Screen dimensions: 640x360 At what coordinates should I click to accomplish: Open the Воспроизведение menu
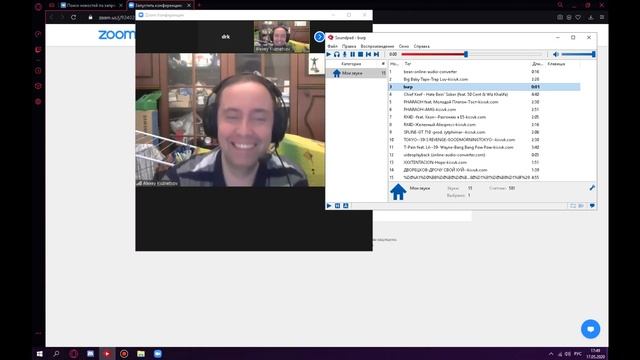tap(377, 46)
